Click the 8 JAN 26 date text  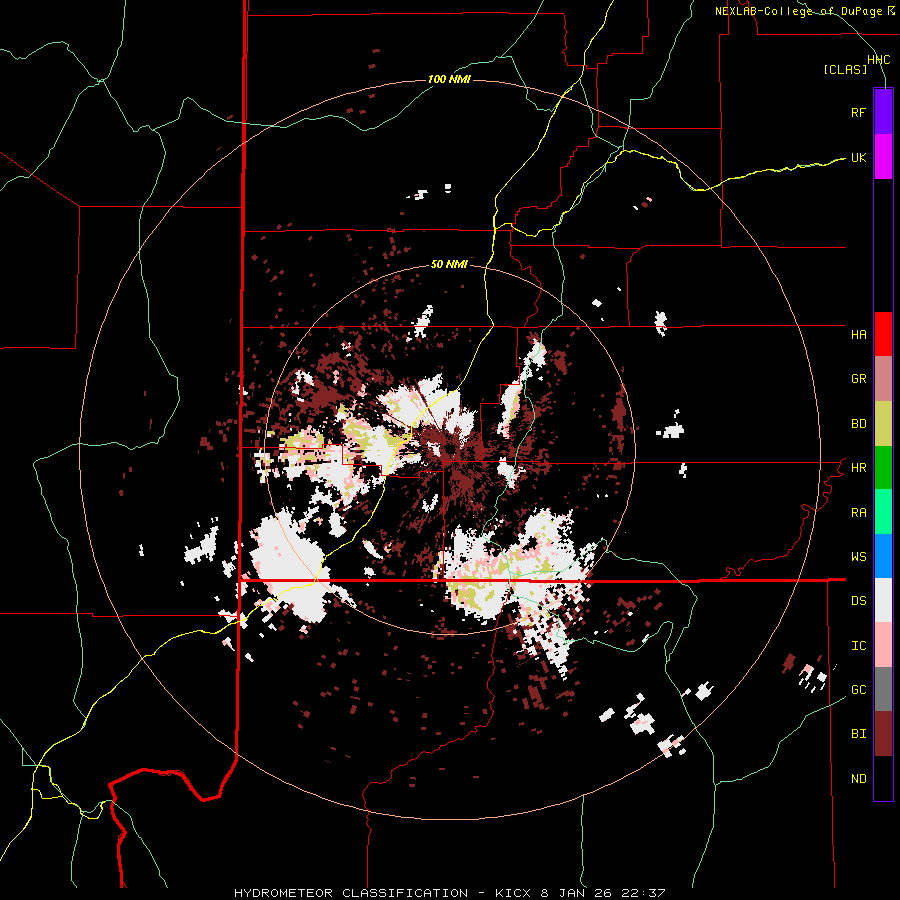click(x=576, y=893)
